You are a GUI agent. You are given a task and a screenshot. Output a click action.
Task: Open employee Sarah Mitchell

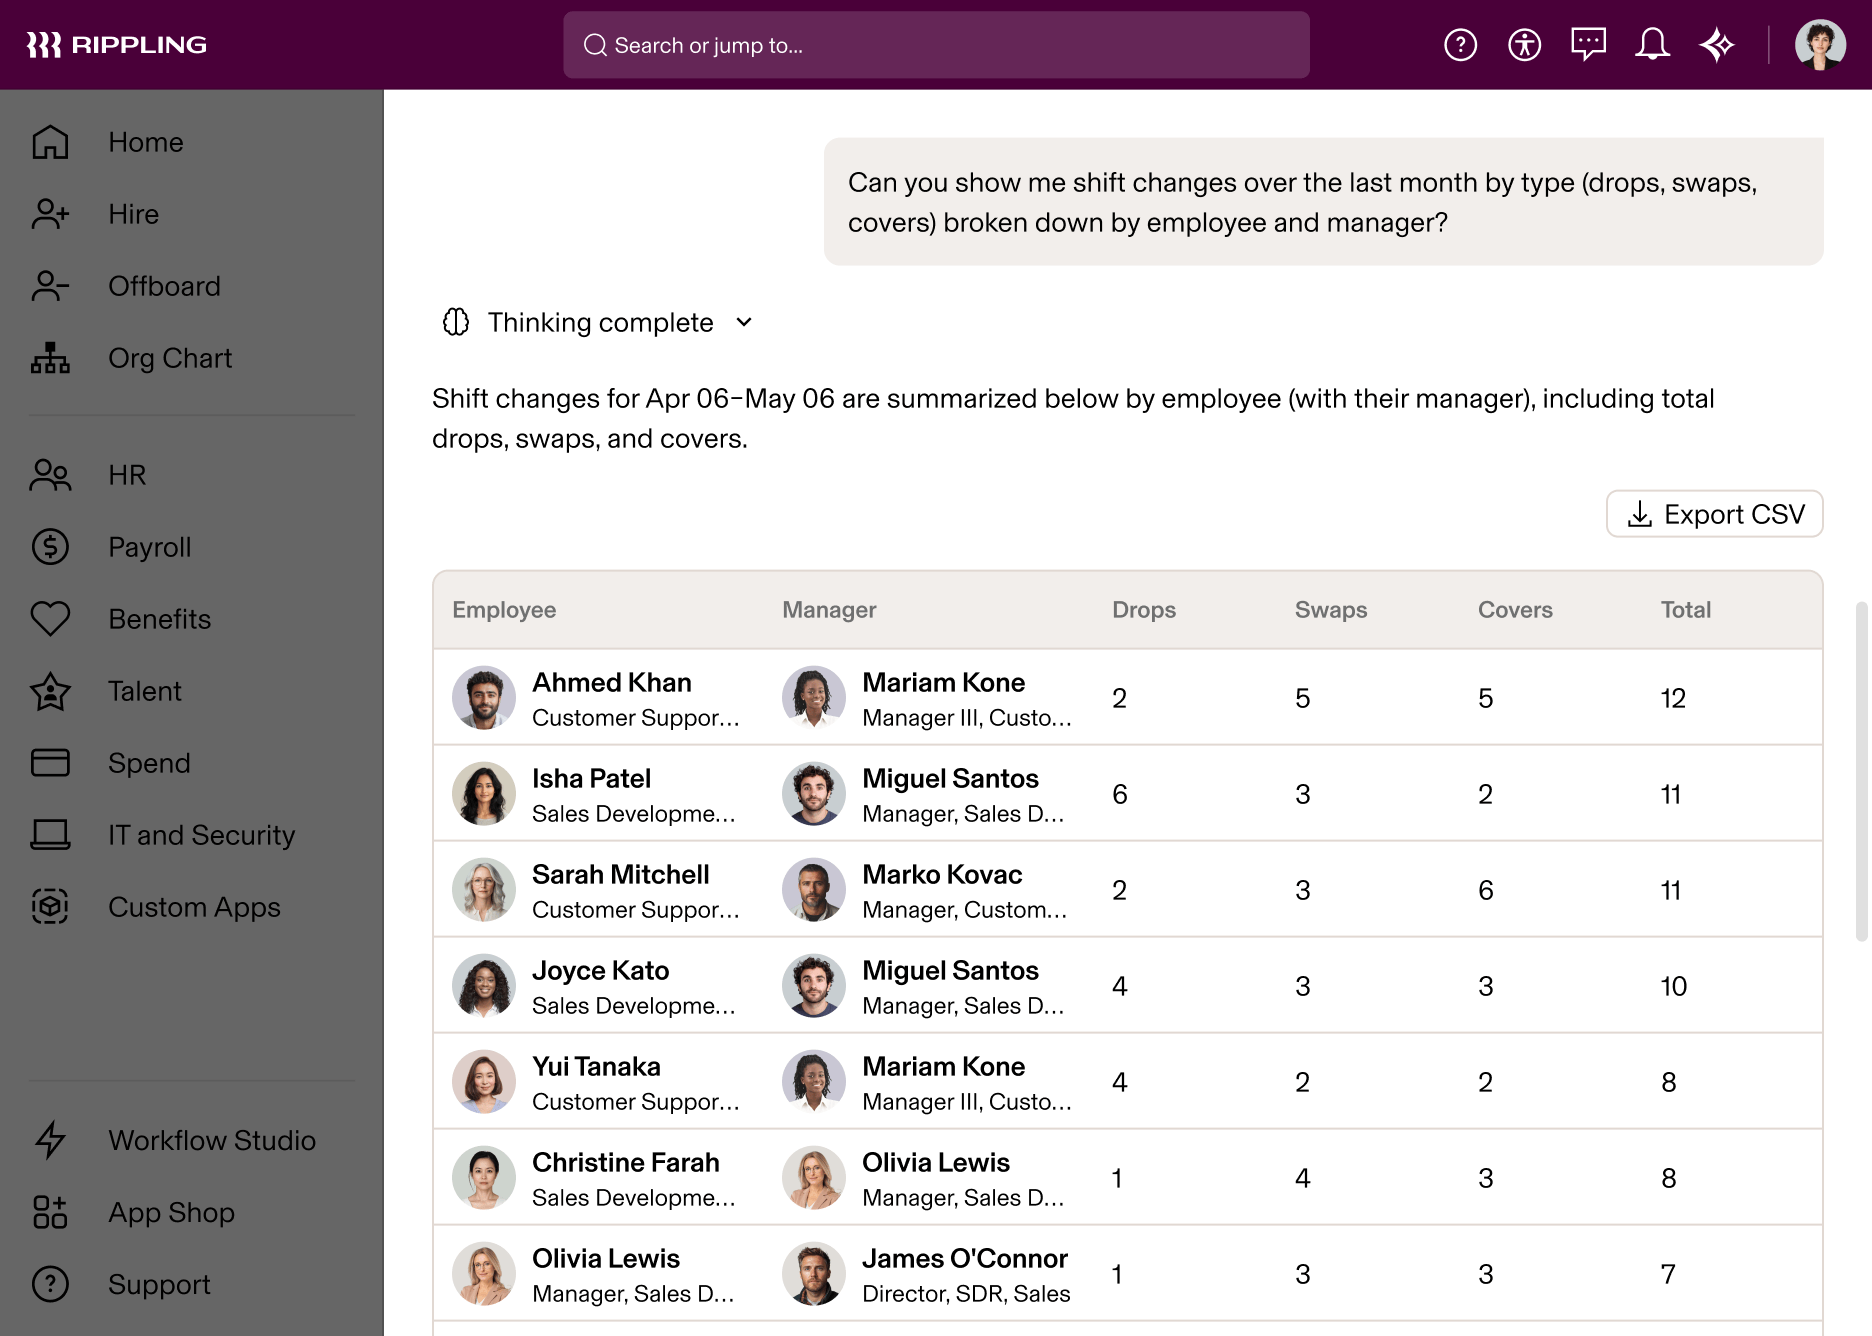coord(620,874)
